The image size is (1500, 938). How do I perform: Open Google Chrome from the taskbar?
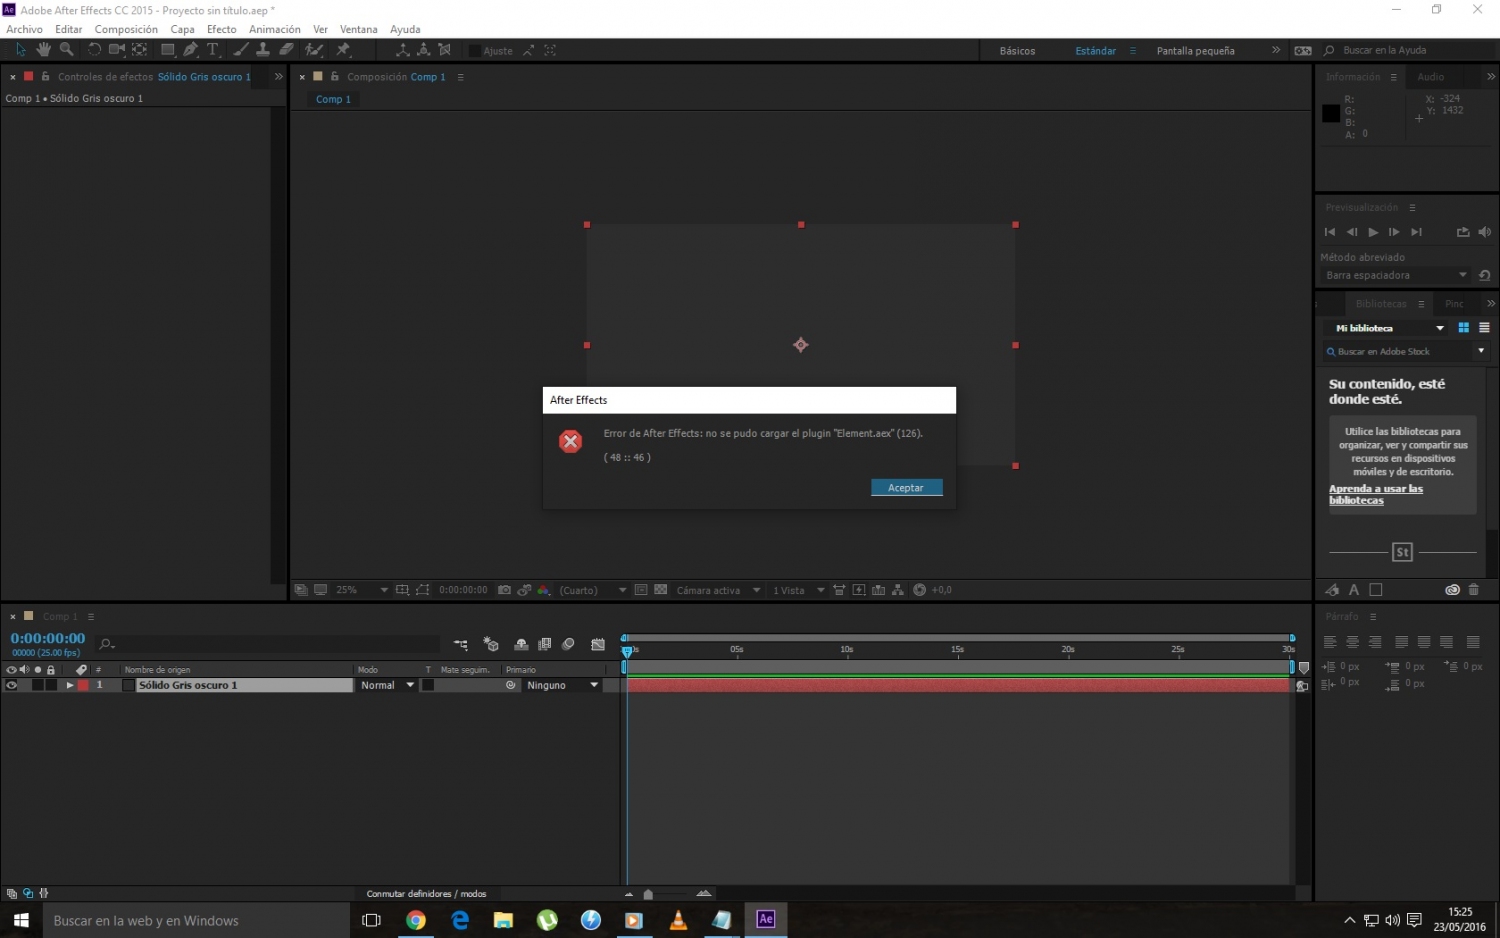coord(416,920)
